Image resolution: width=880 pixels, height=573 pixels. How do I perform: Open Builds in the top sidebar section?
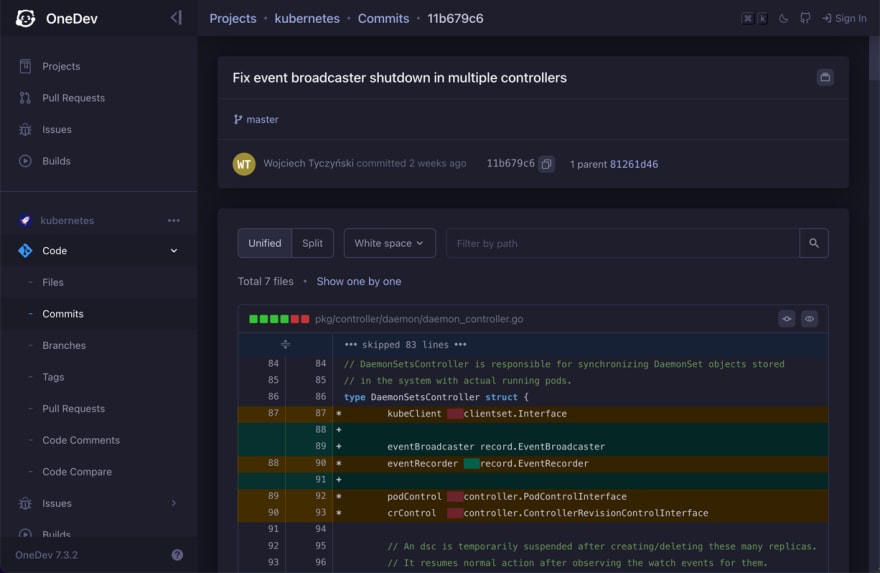[56, 161]
